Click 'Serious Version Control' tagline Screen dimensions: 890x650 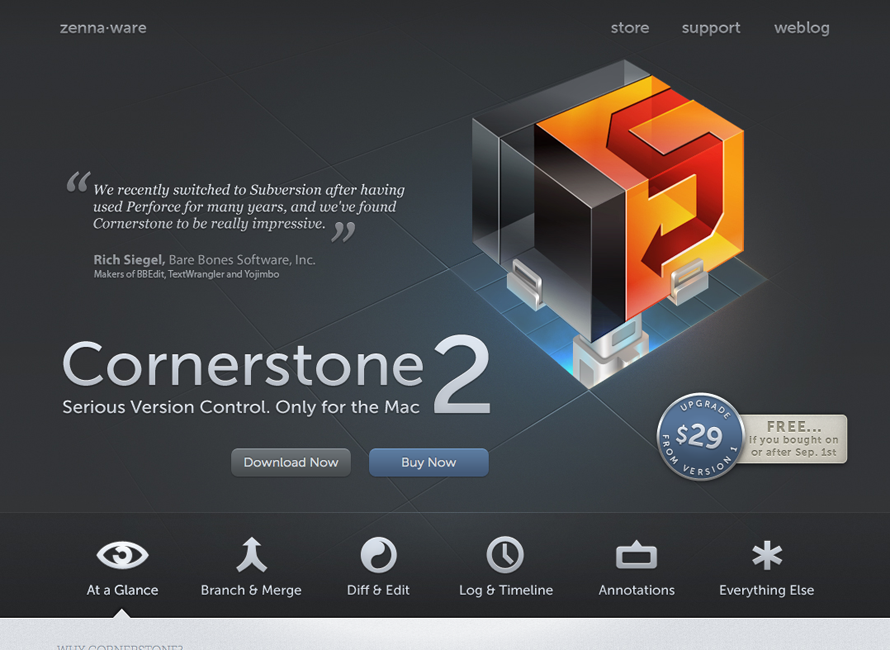[x=241, y=407]
